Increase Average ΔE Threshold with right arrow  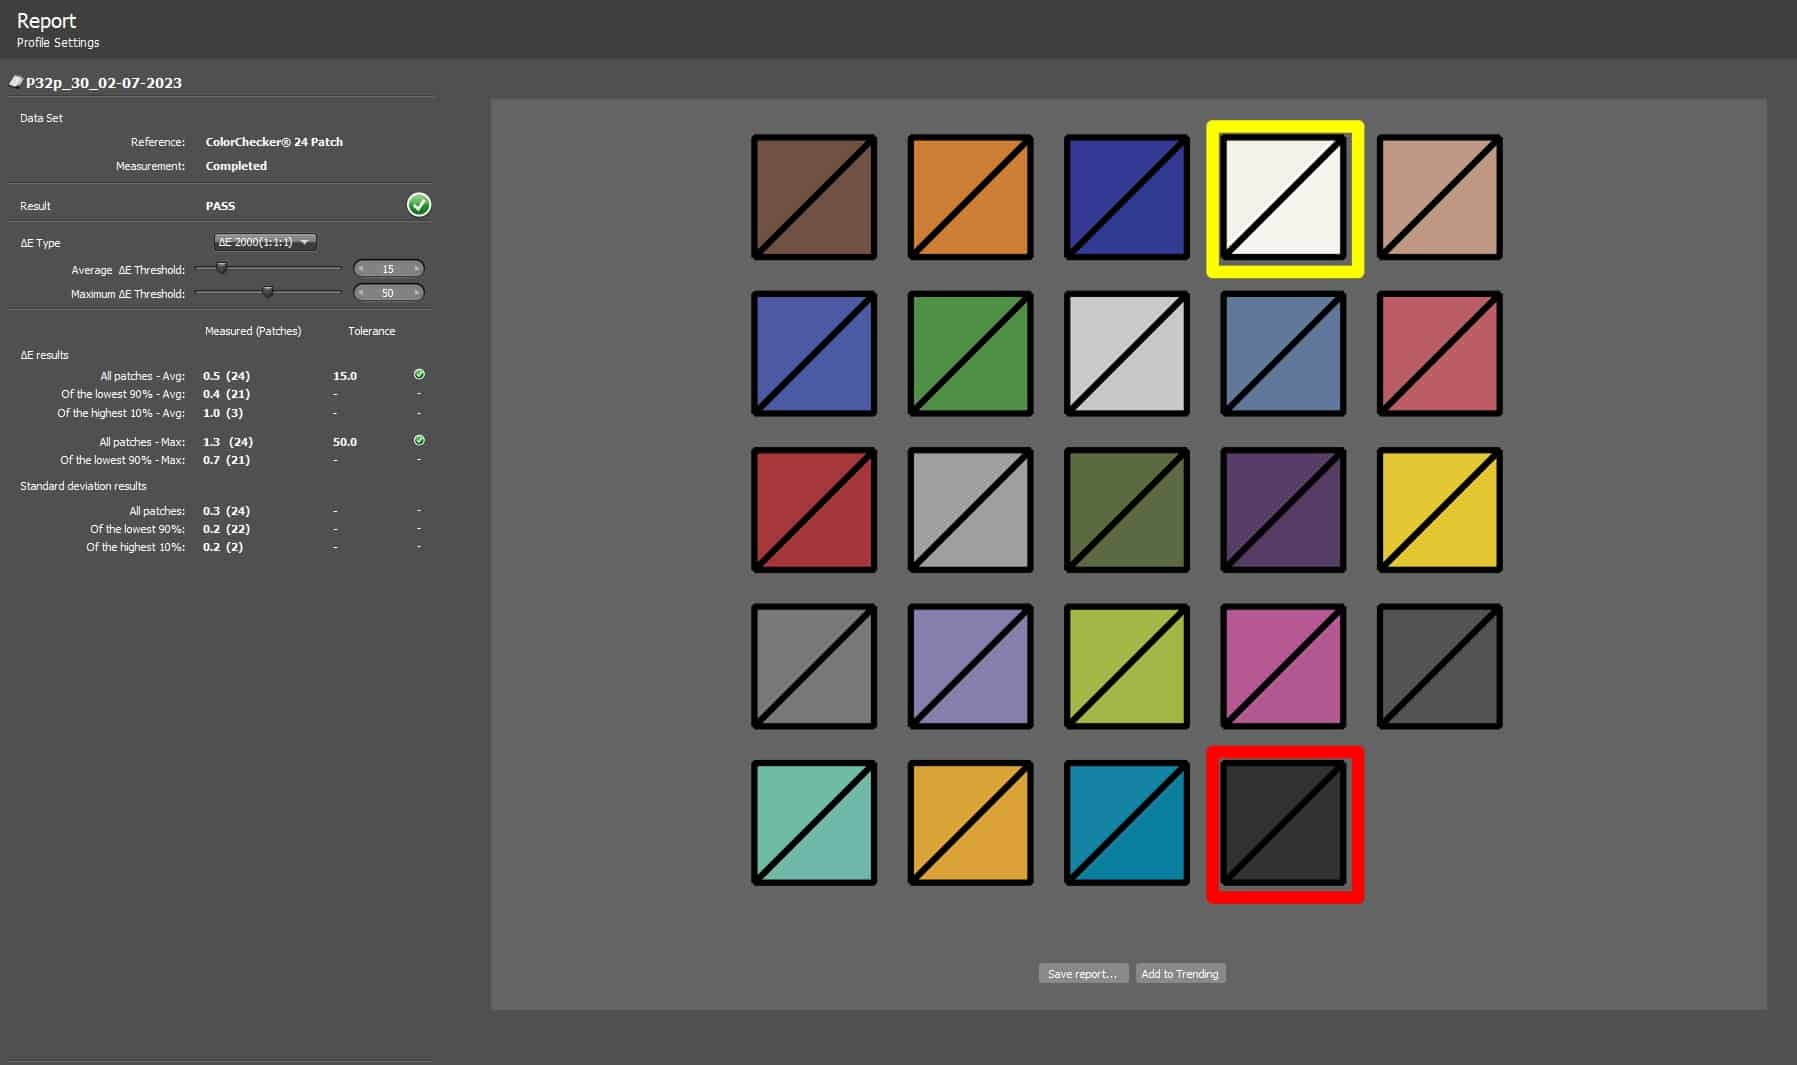417,269
